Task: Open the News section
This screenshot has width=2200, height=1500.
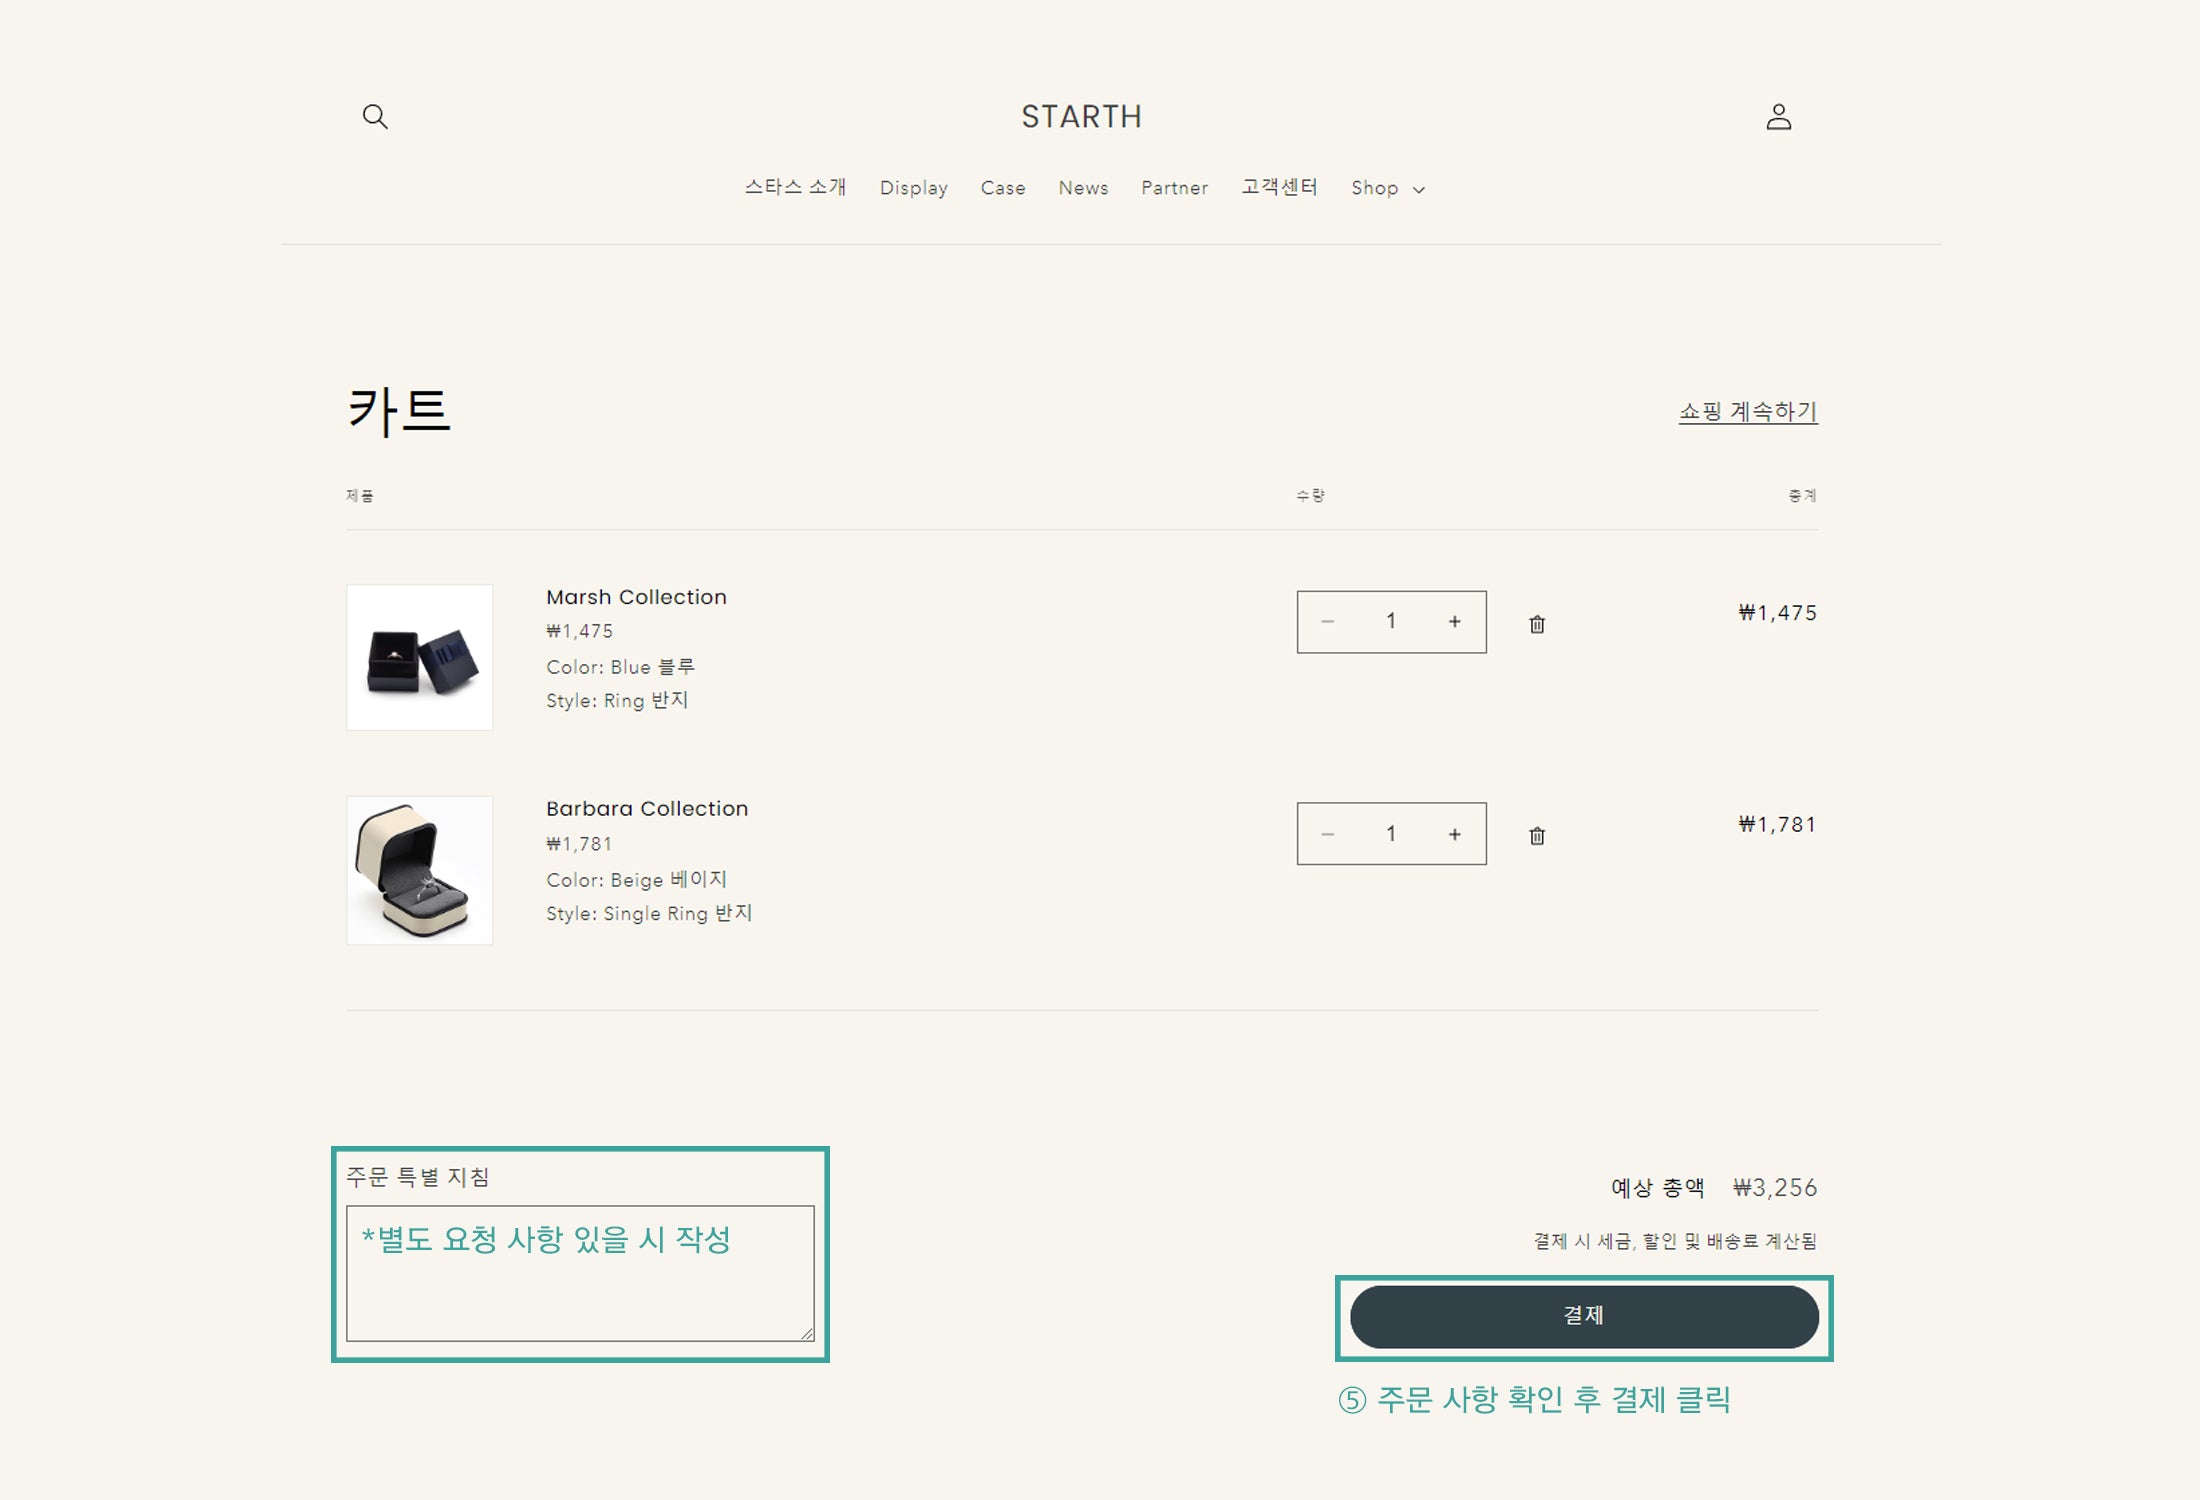Action: click(x=1083, y=188)
